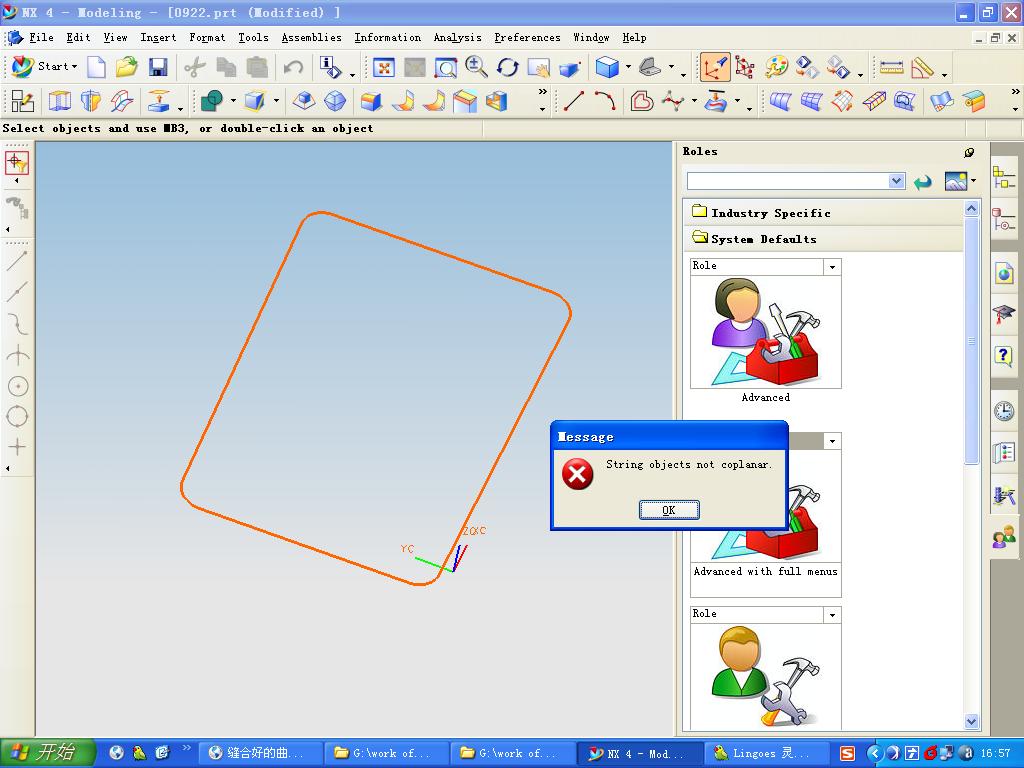Screen dimensions: 1024x768
Task: Click the Measure distance ruler icon
Action: click(891, 67)
